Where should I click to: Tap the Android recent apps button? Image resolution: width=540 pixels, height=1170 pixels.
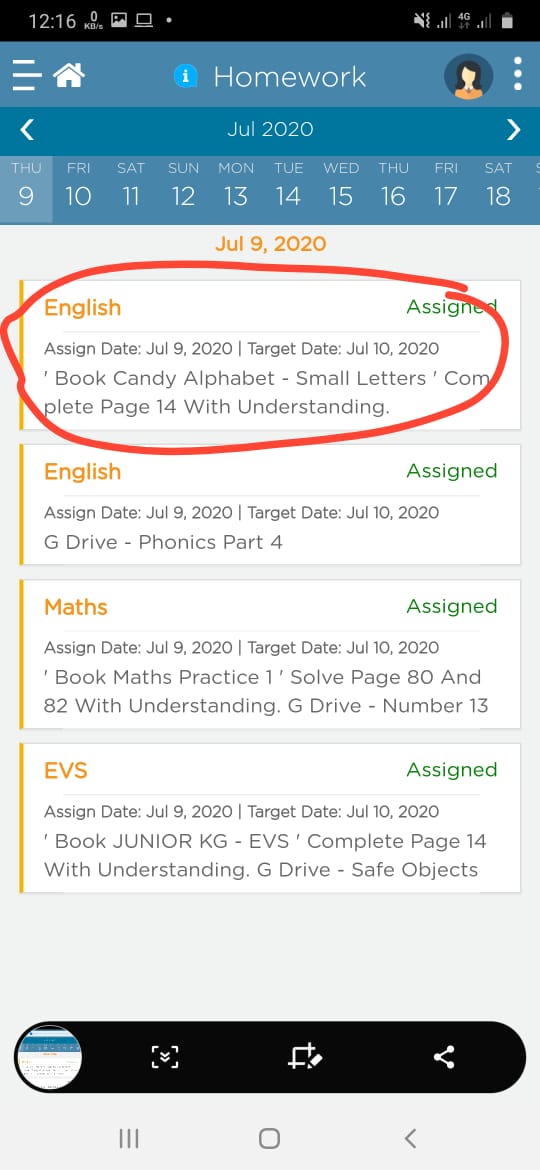[x=129, y=1138]
